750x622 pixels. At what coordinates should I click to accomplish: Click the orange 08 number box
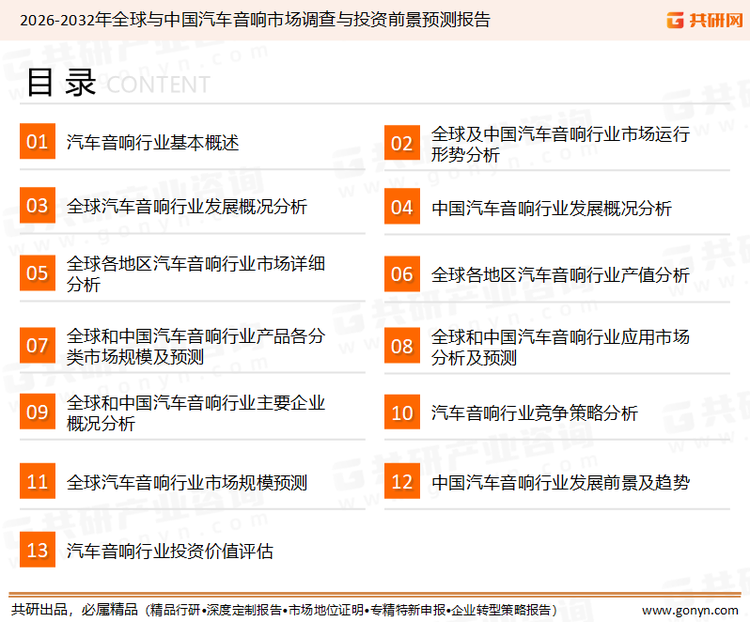click(x=402, y=345)
